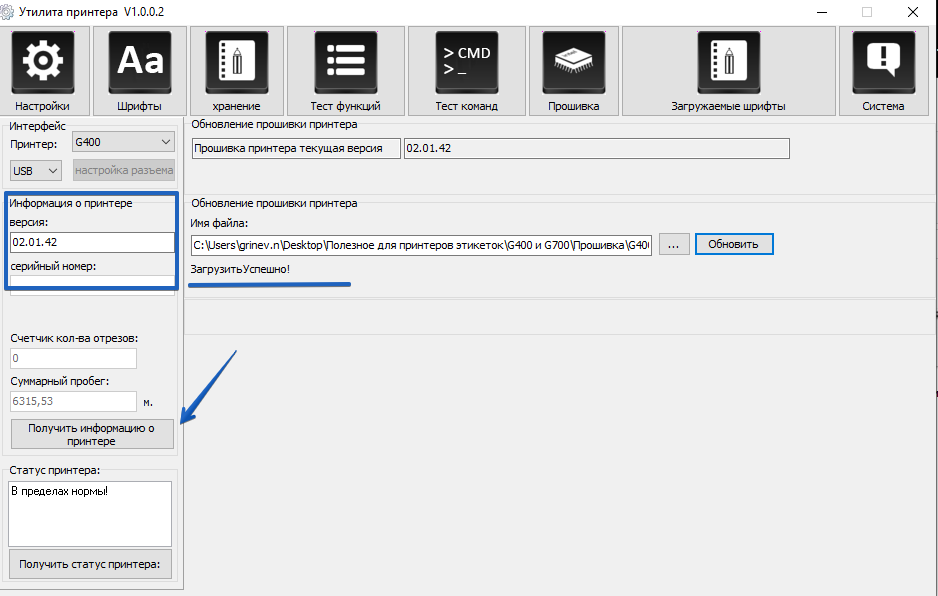Open the Настройки gear icon
Screen dimensions: 938x596
click(x=42, y=62)
